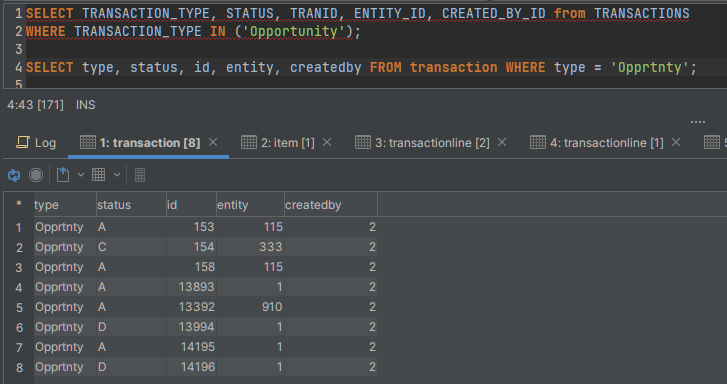Click the partially visible fifth result tab icon

712,142
